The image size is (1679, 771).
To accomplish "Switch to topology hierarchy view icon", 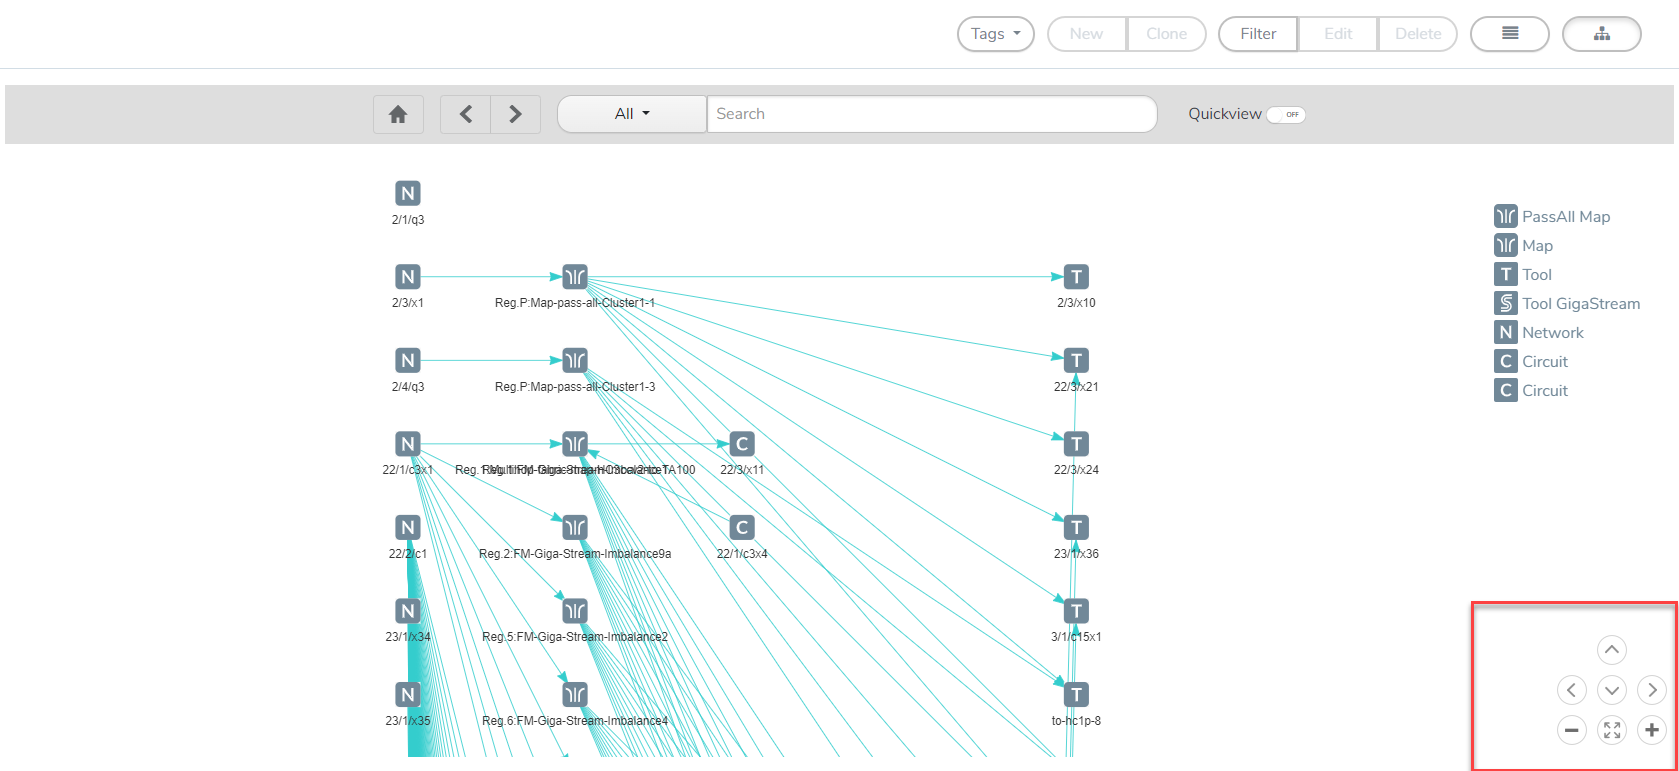I will [x=1601, y=34].
